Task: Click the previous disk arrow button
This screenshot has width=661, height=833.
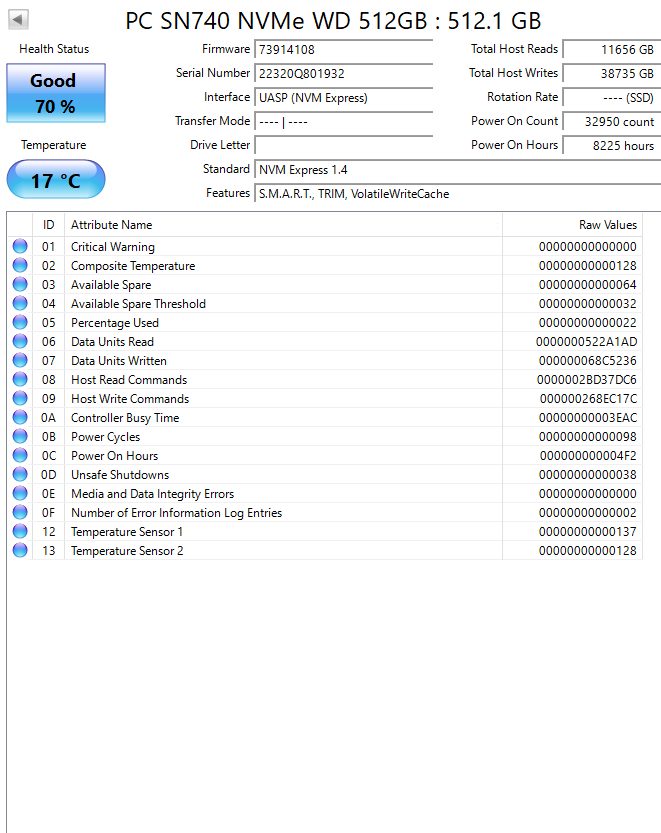Action: point(18,20)
